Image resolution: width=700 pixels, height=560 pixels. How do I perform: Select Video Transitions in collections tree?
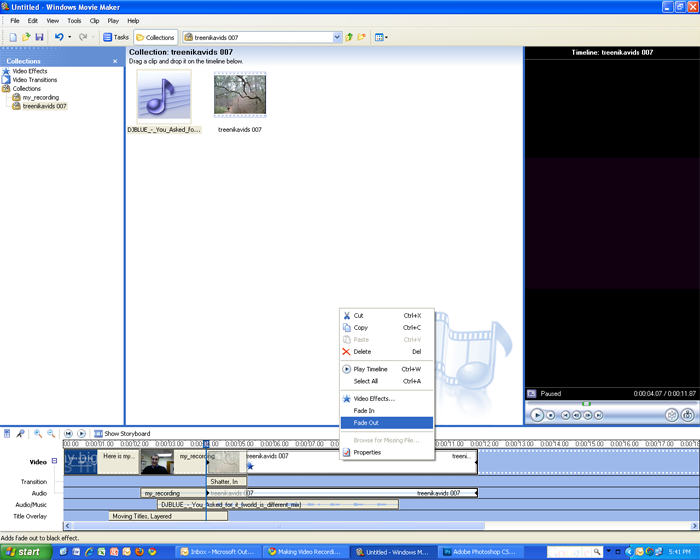[35, 80]
